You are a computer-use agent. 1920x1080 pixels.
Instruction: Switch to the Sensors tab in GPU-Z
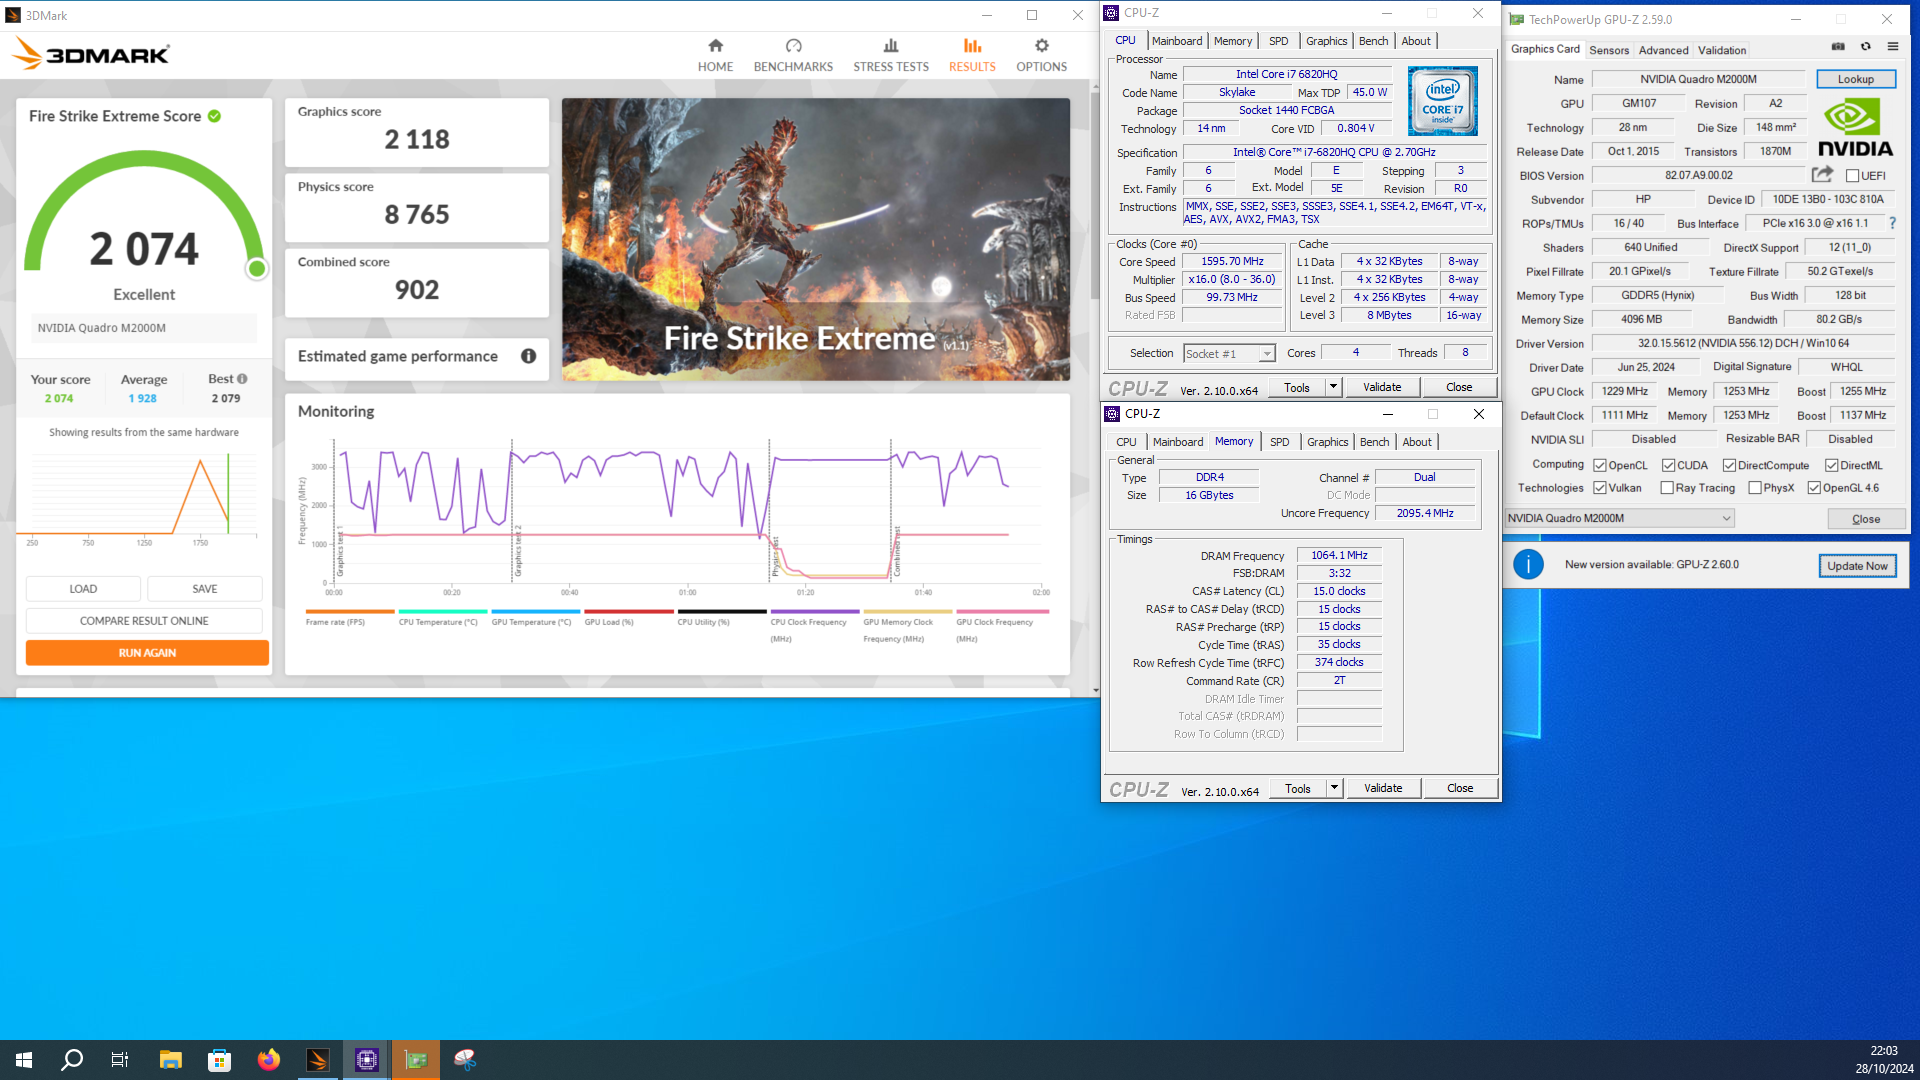tap(1609, 50)
